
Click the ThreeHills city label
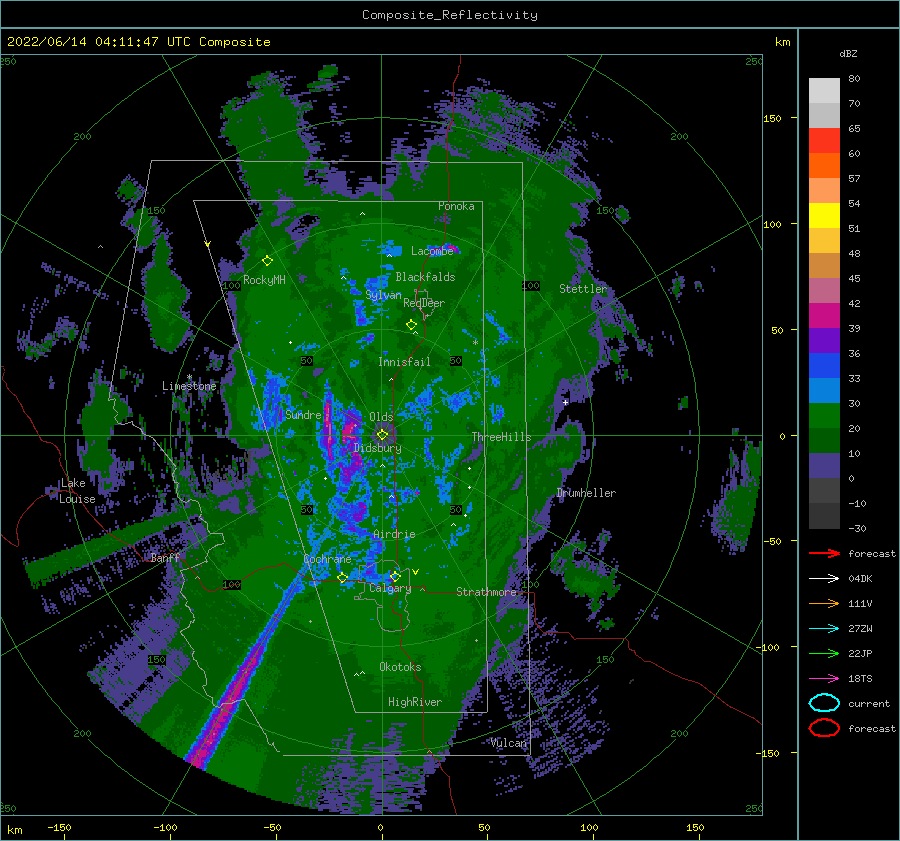click(x=501, y=437)
